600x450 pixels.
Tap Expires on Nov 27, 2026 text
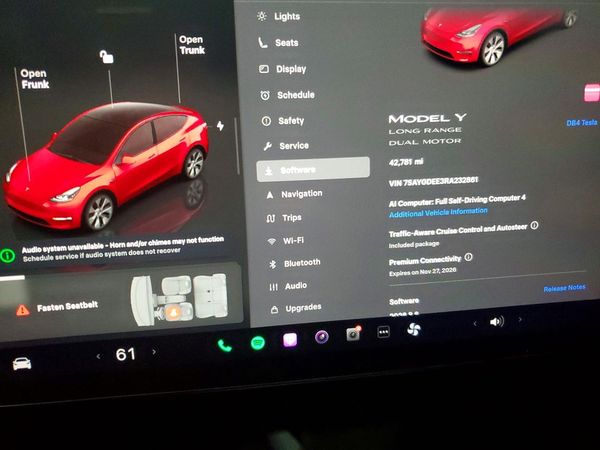point(422,271)
